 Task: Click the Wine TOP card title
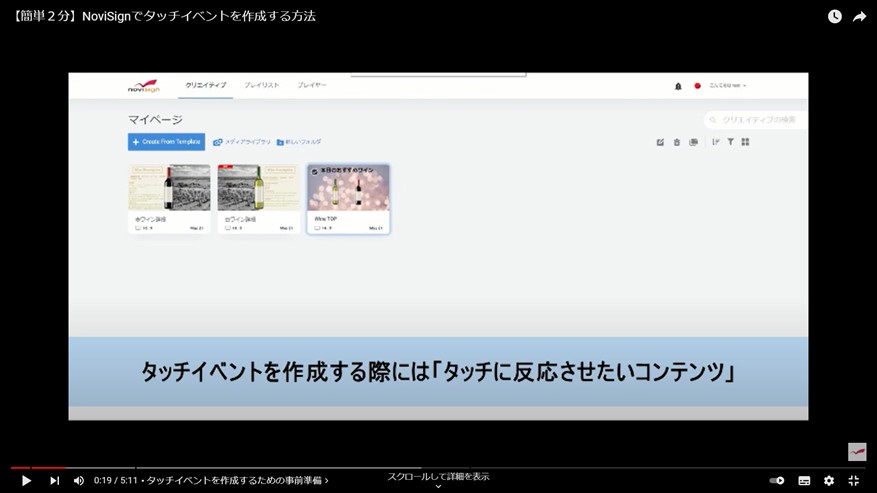point(326,219)
